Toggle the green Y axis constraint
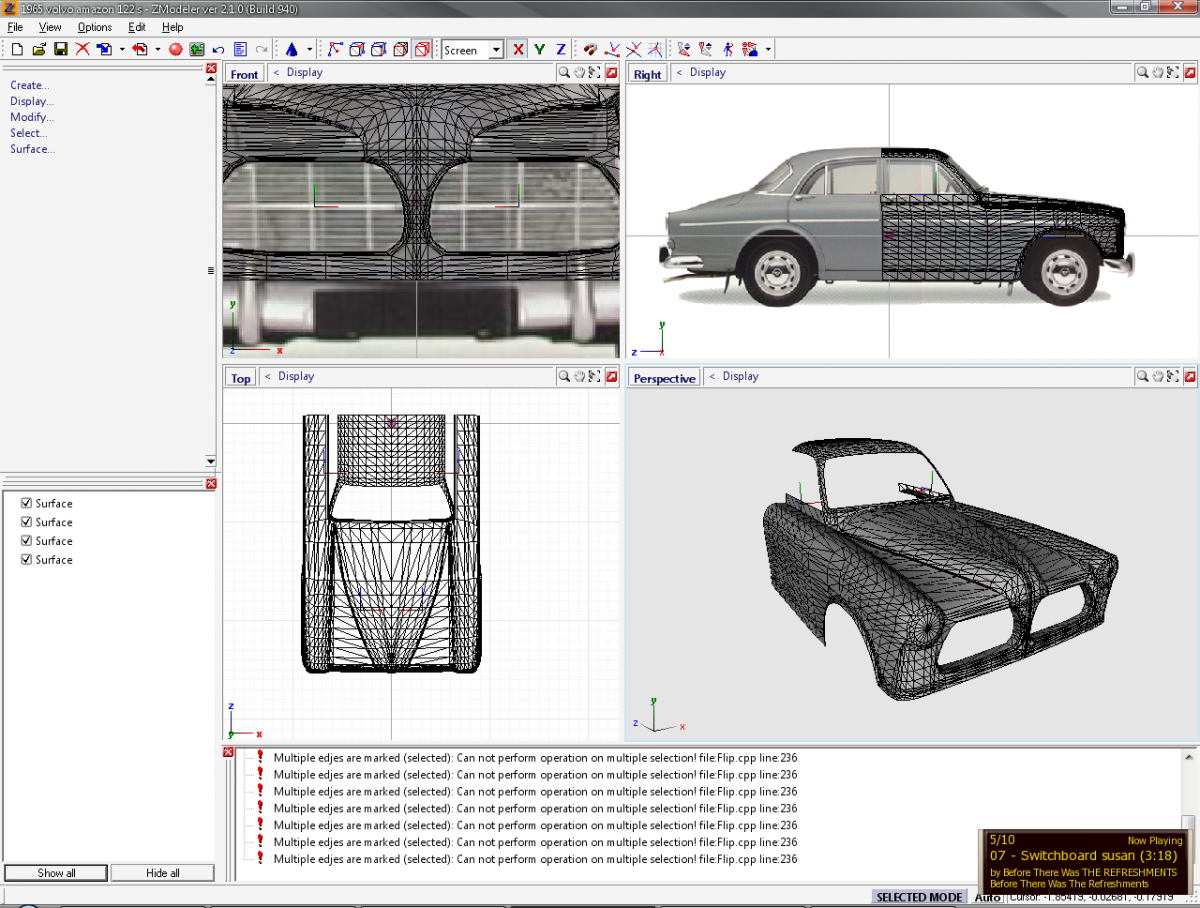Viewport: 1200px width, 908px height. tap(540, 49)
